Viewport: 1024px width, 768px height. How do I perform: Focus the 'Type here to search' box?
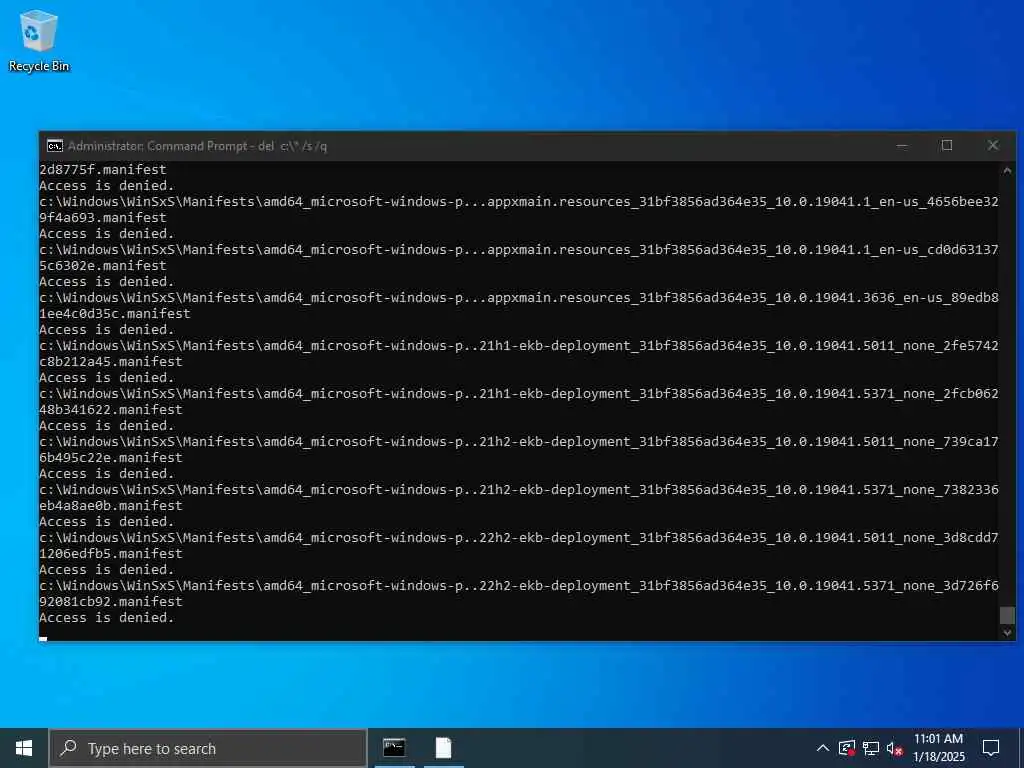pos(208,748)
